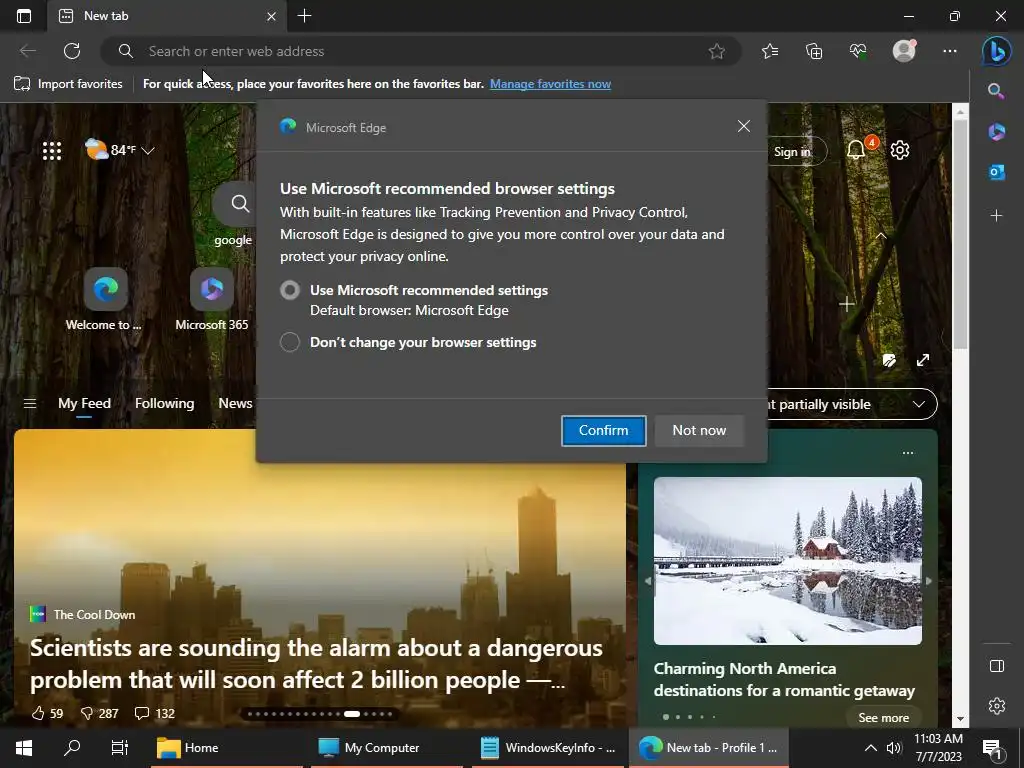Add a new quick link plus

tap(846, 304)
